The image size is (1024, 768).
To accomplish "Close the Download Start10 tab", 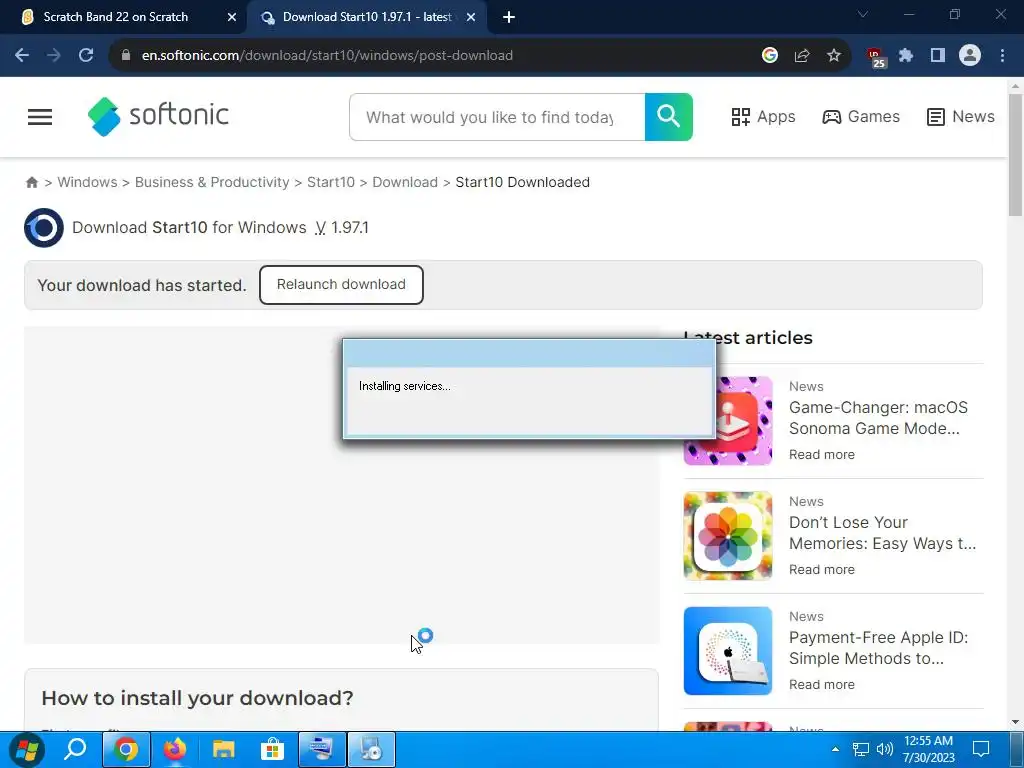I will tap(471, 18).
